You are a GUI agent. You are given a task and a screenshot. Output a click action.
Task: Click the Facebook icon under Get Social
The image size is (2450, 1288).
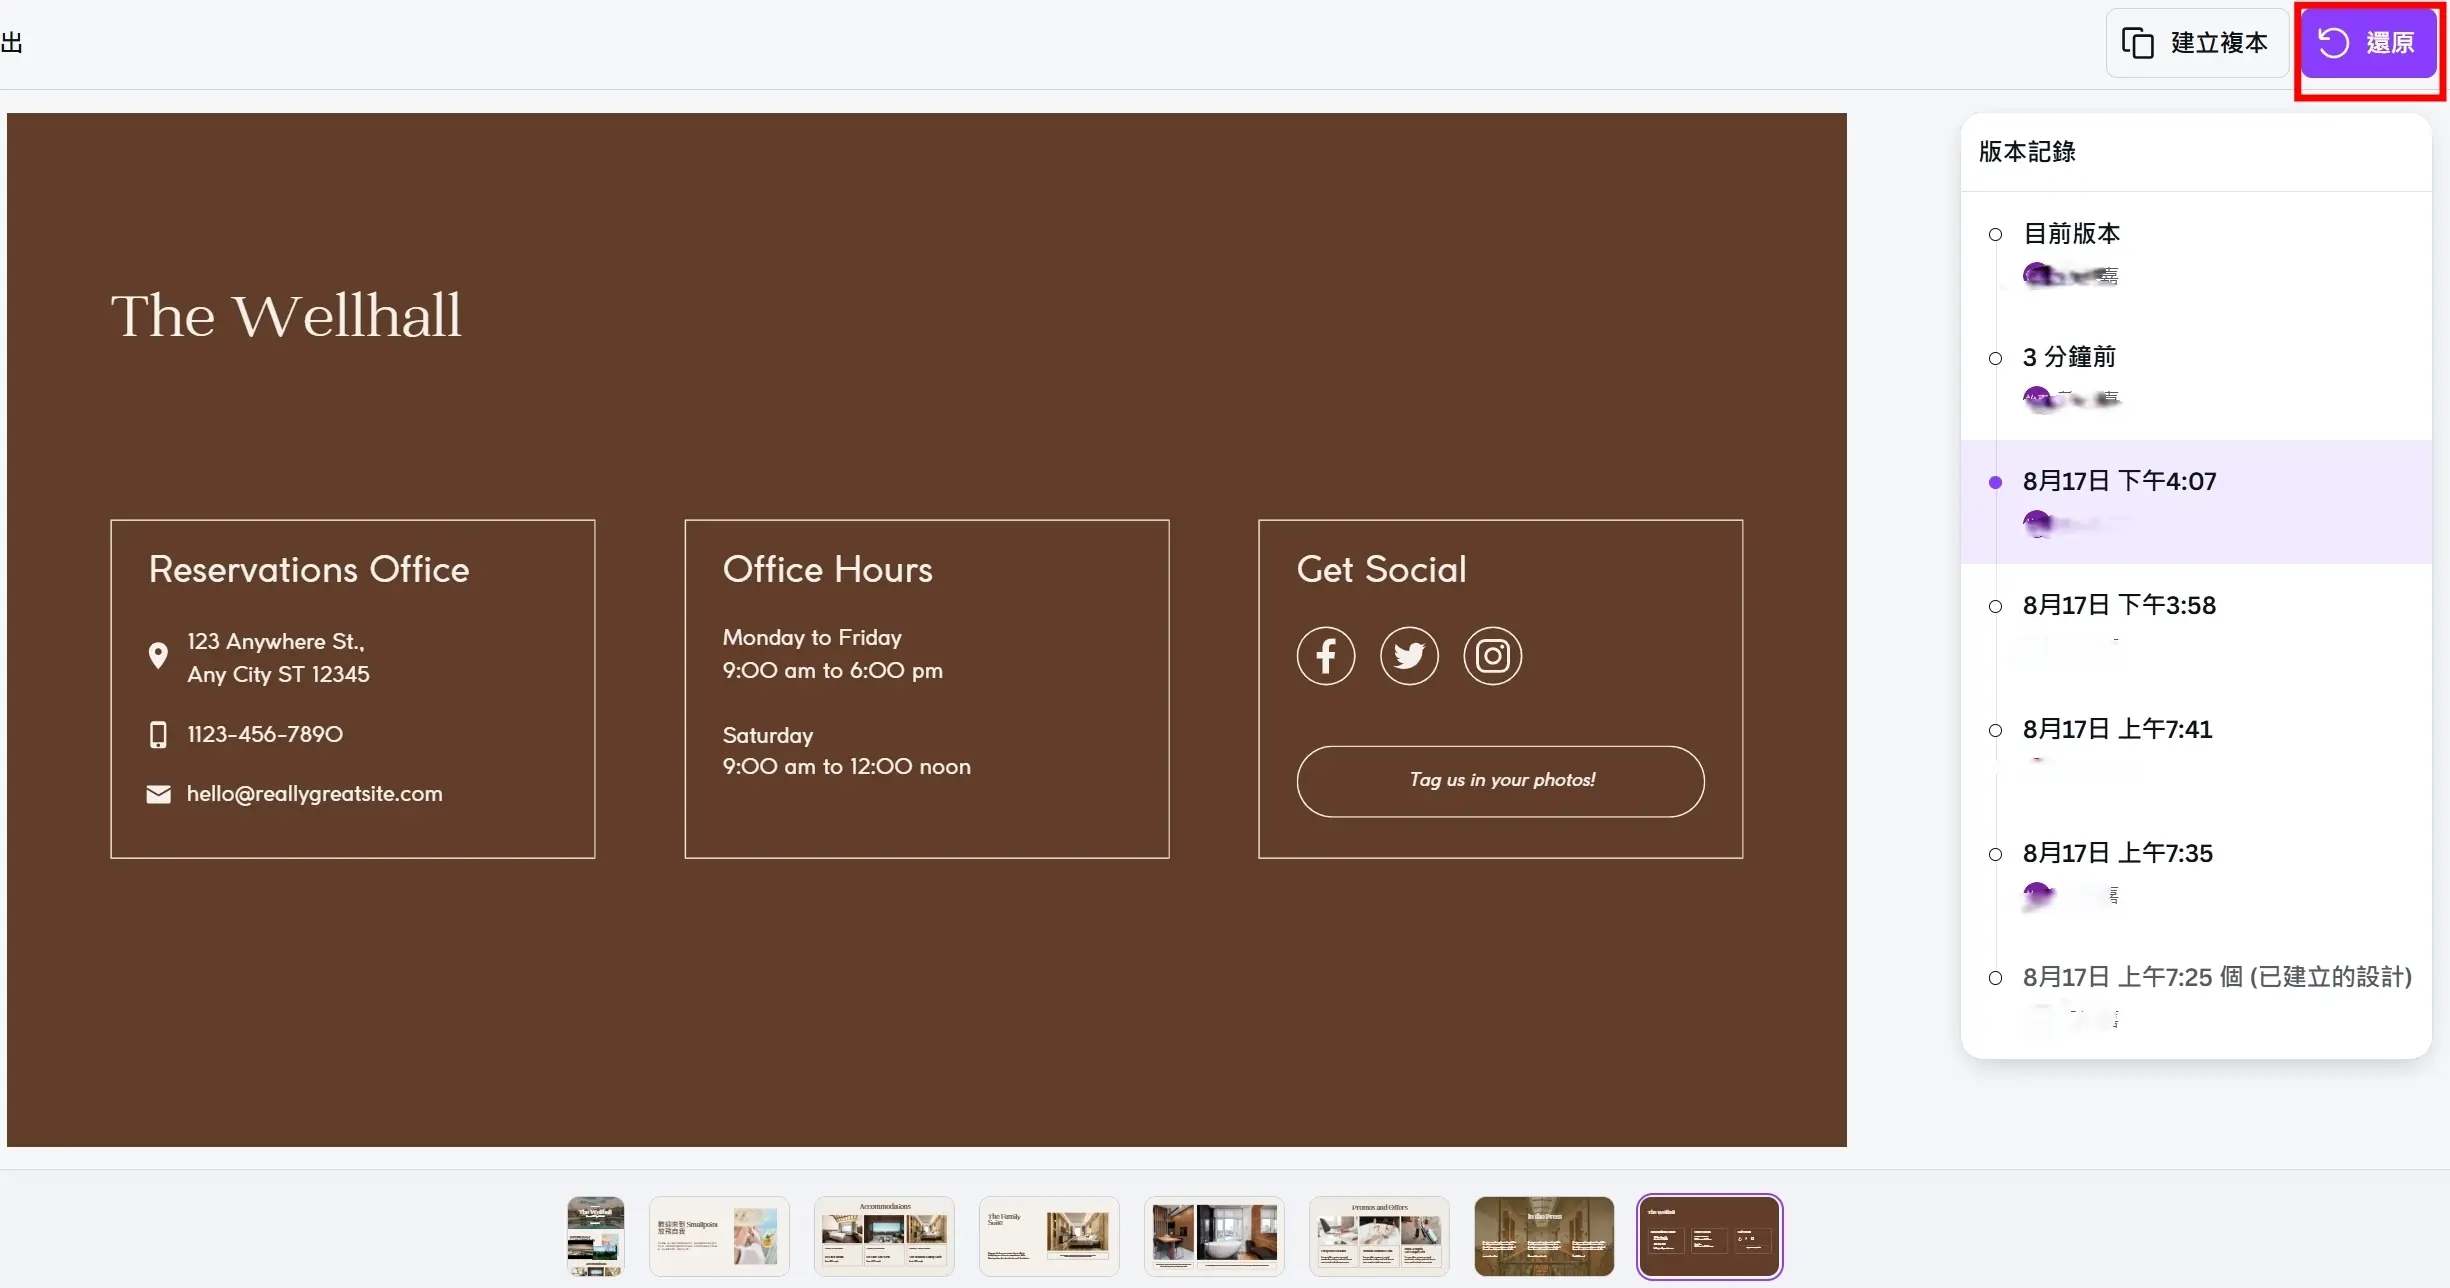click(1326, 656)
